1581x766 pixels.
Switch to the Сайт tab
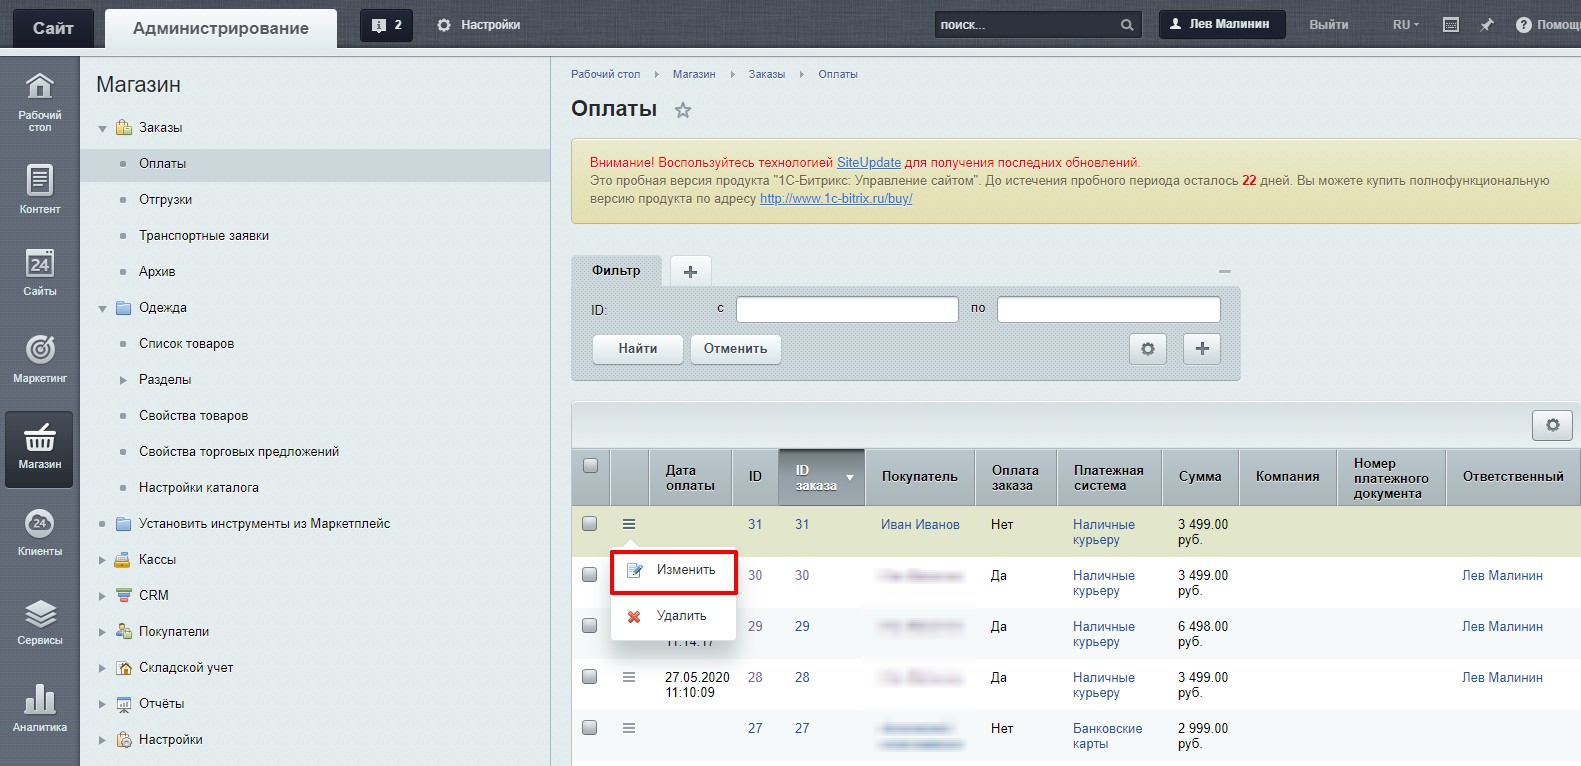click(53, 28)
